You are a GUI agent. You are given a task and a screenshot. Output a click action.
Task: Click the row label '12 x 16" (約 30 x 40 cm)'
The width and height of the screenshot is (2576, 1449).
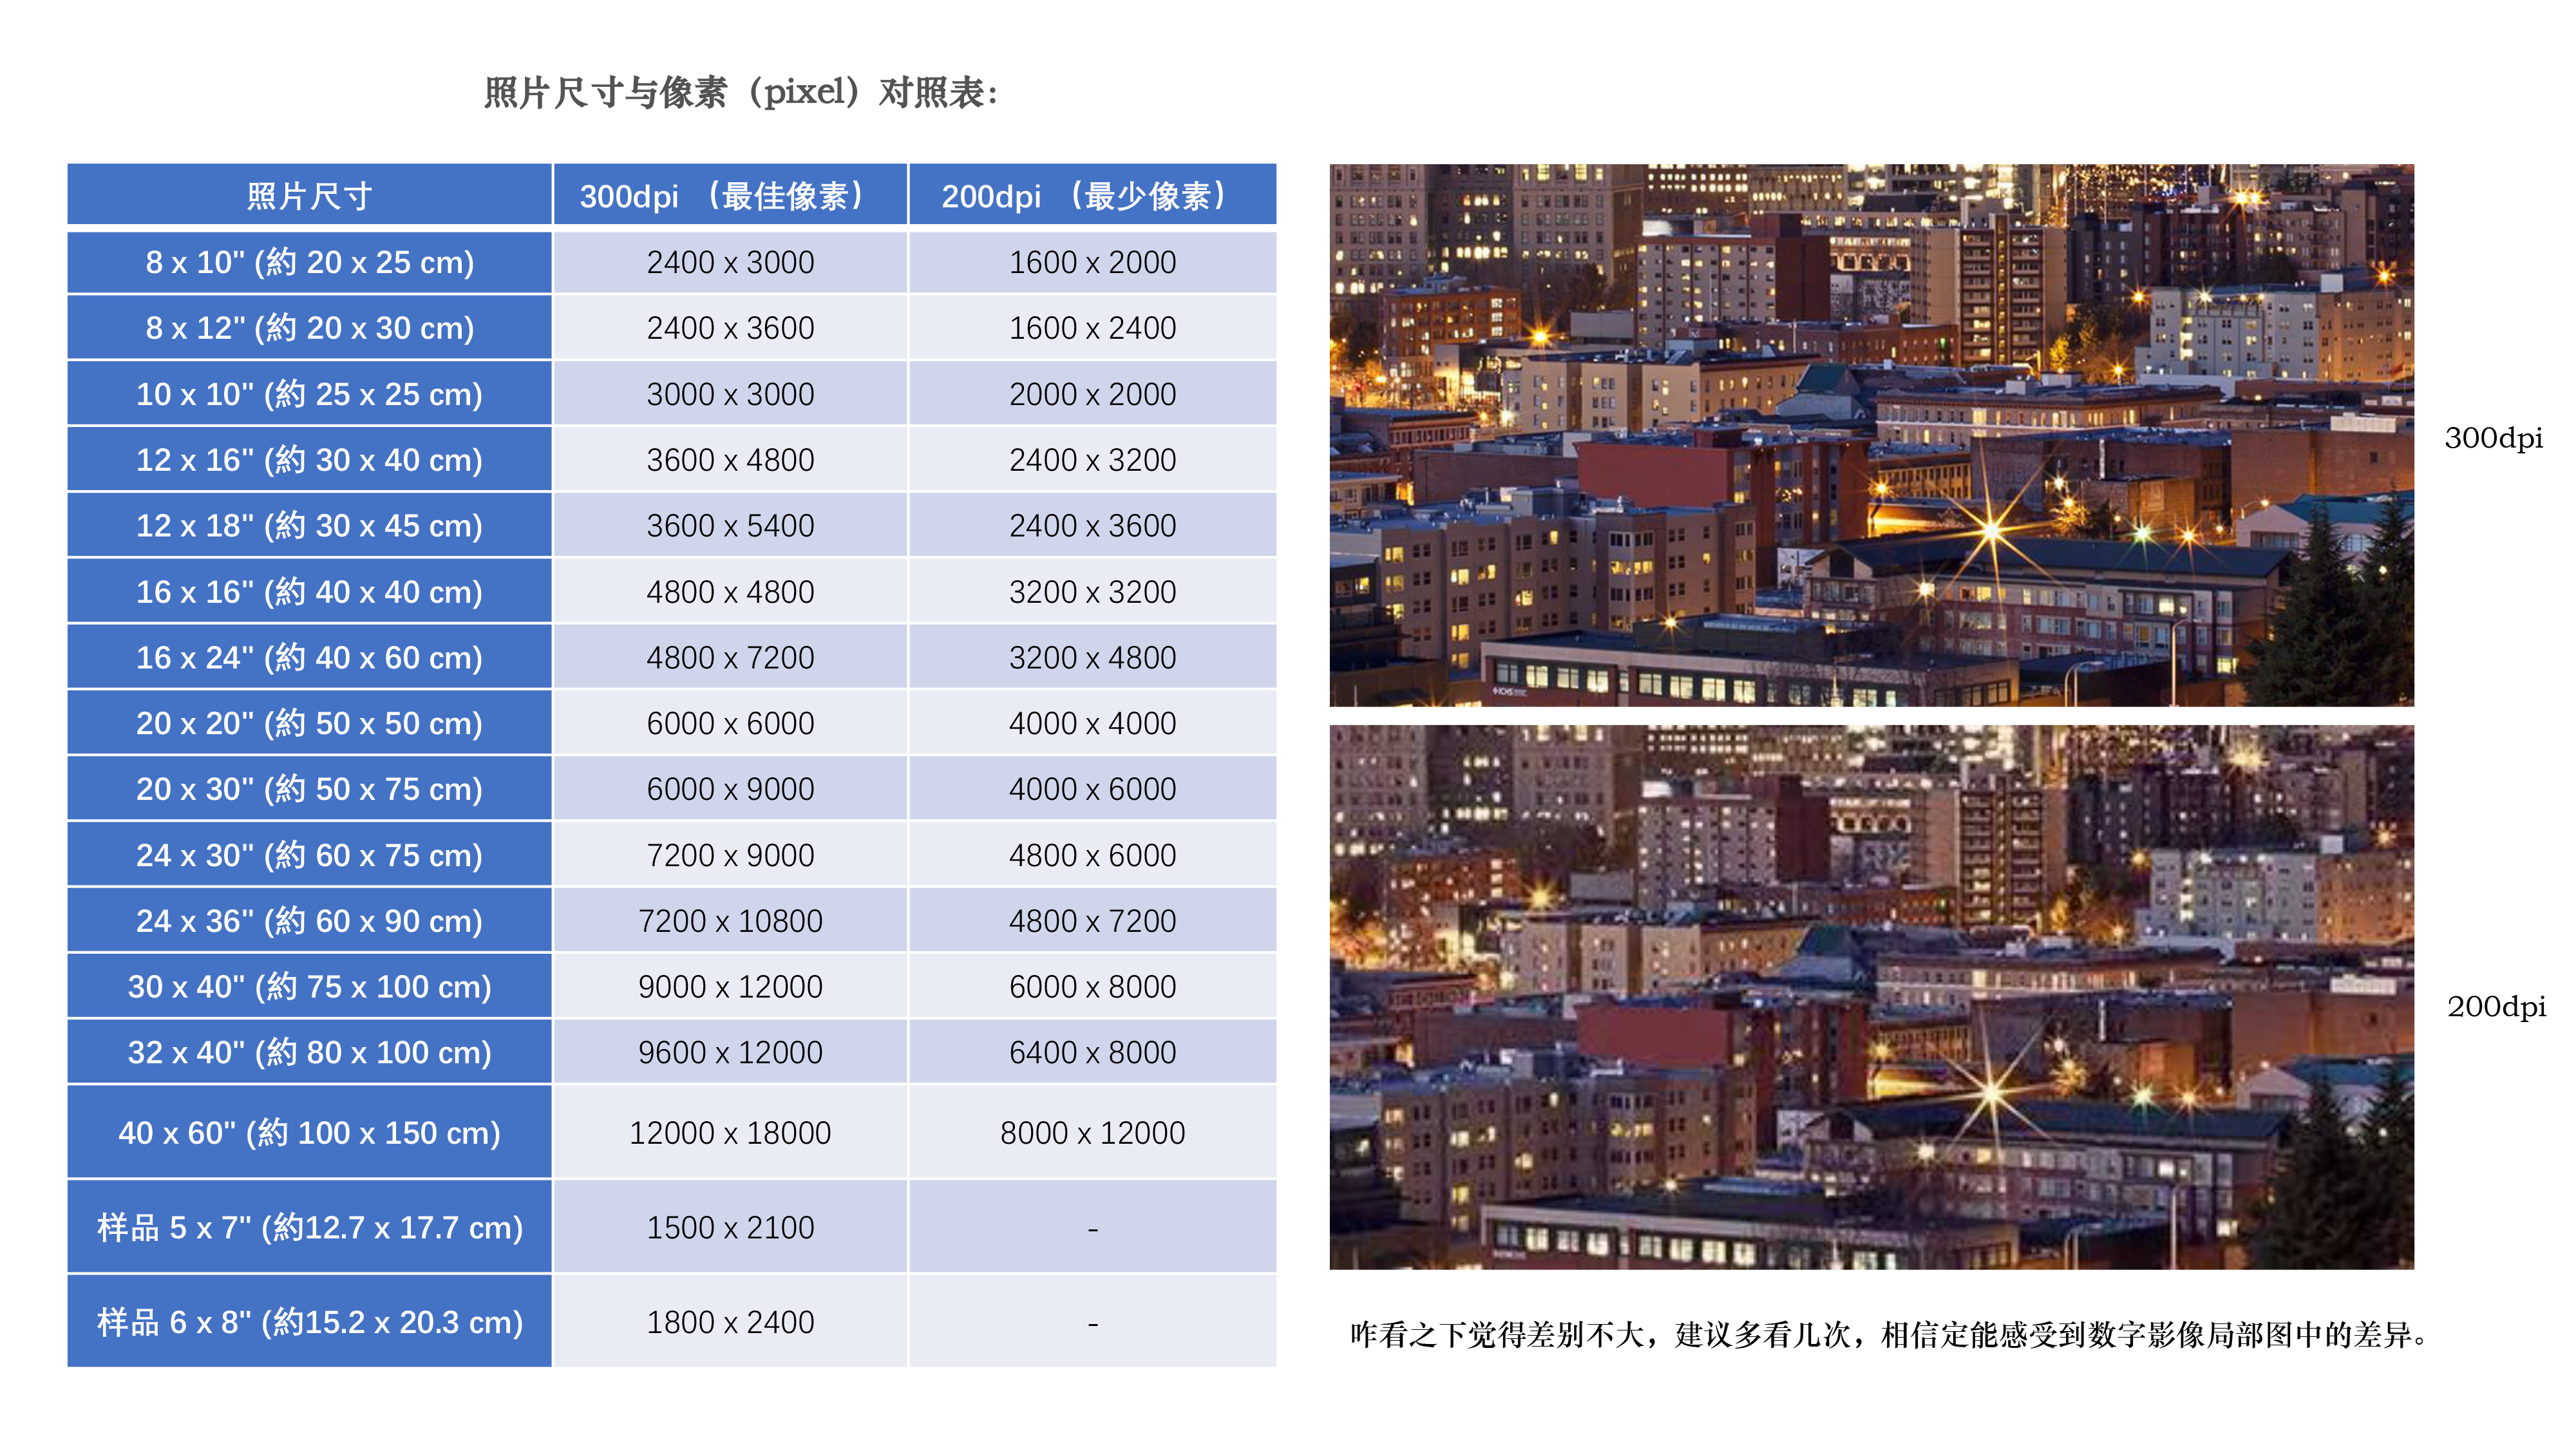click(309, 460)
